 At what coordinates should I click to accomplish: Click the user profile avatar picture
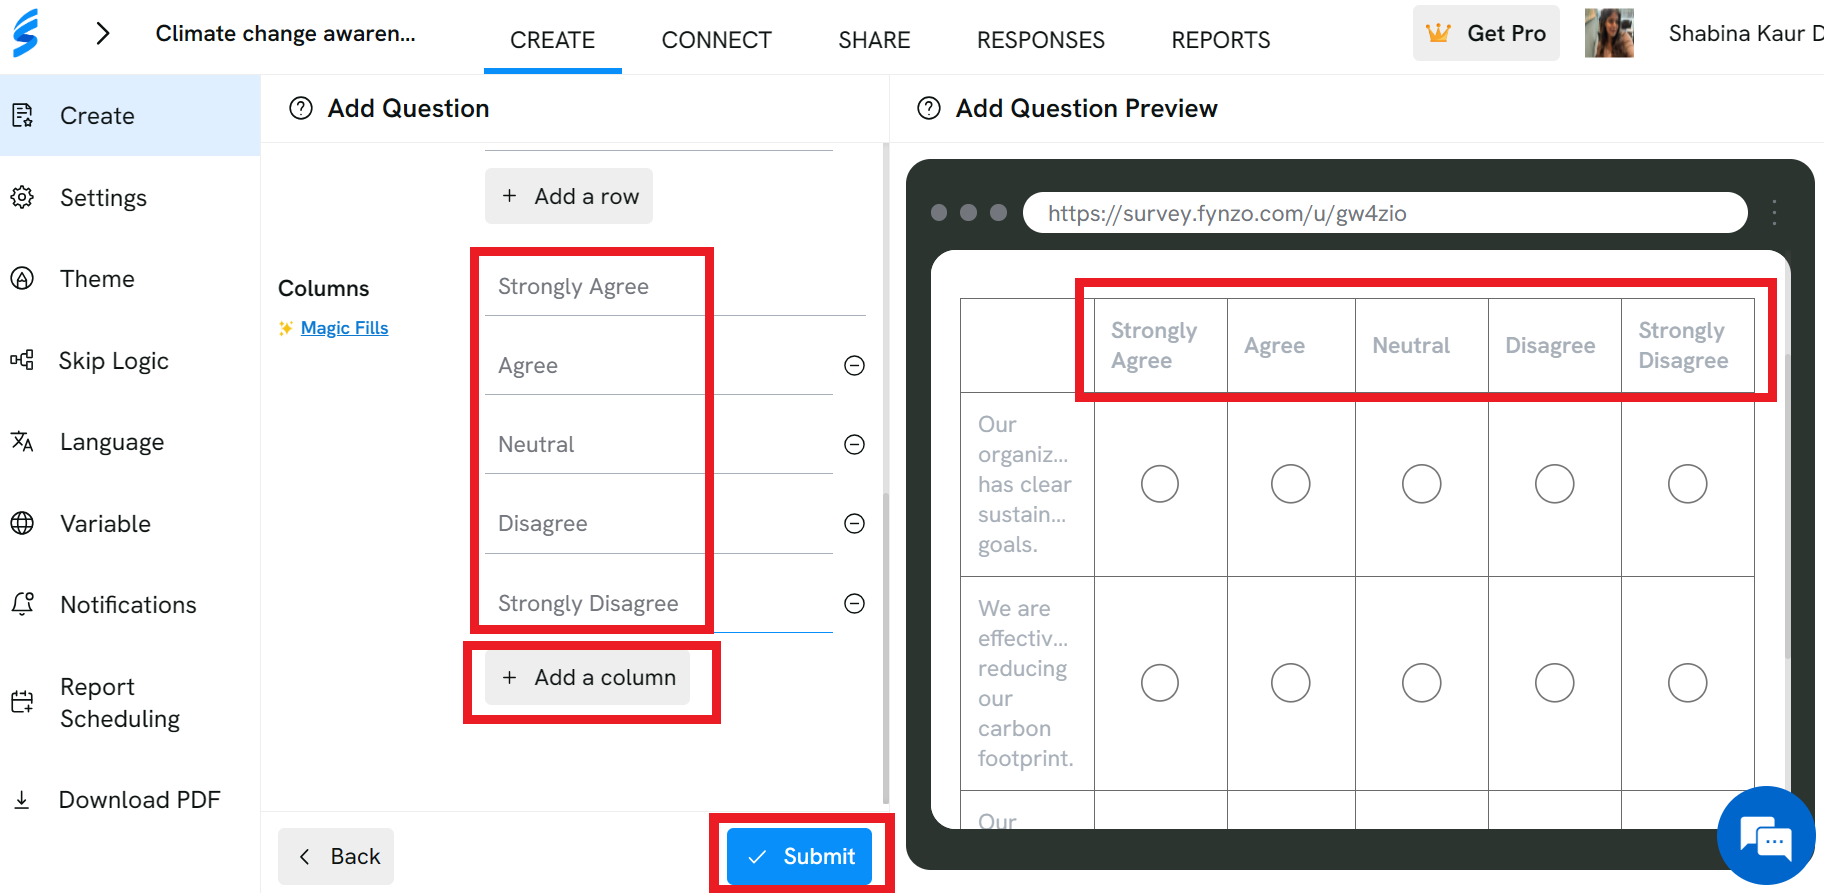1609,33
